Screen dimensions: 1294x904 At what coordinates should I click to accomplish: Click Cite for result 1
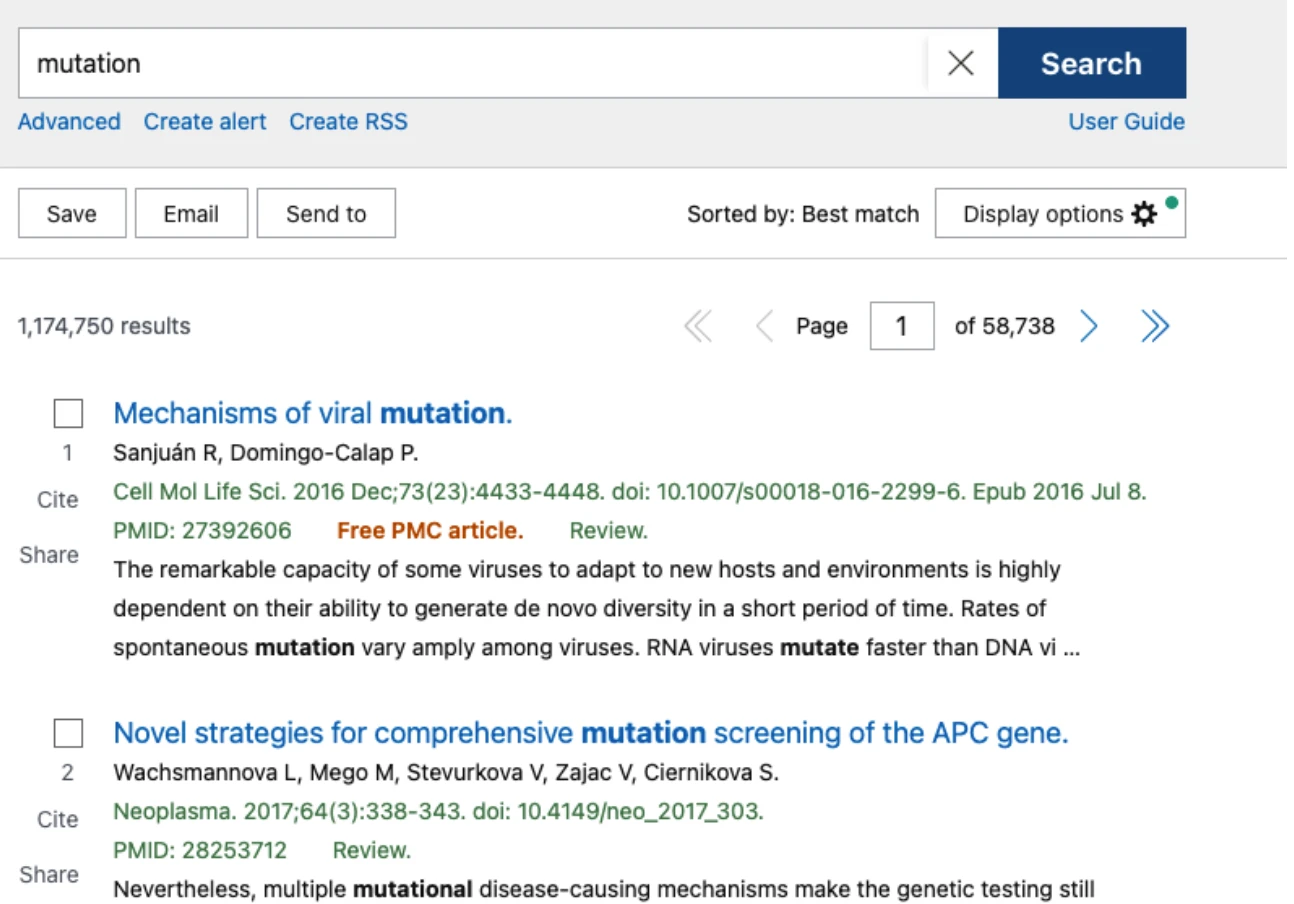pos(57,500)
